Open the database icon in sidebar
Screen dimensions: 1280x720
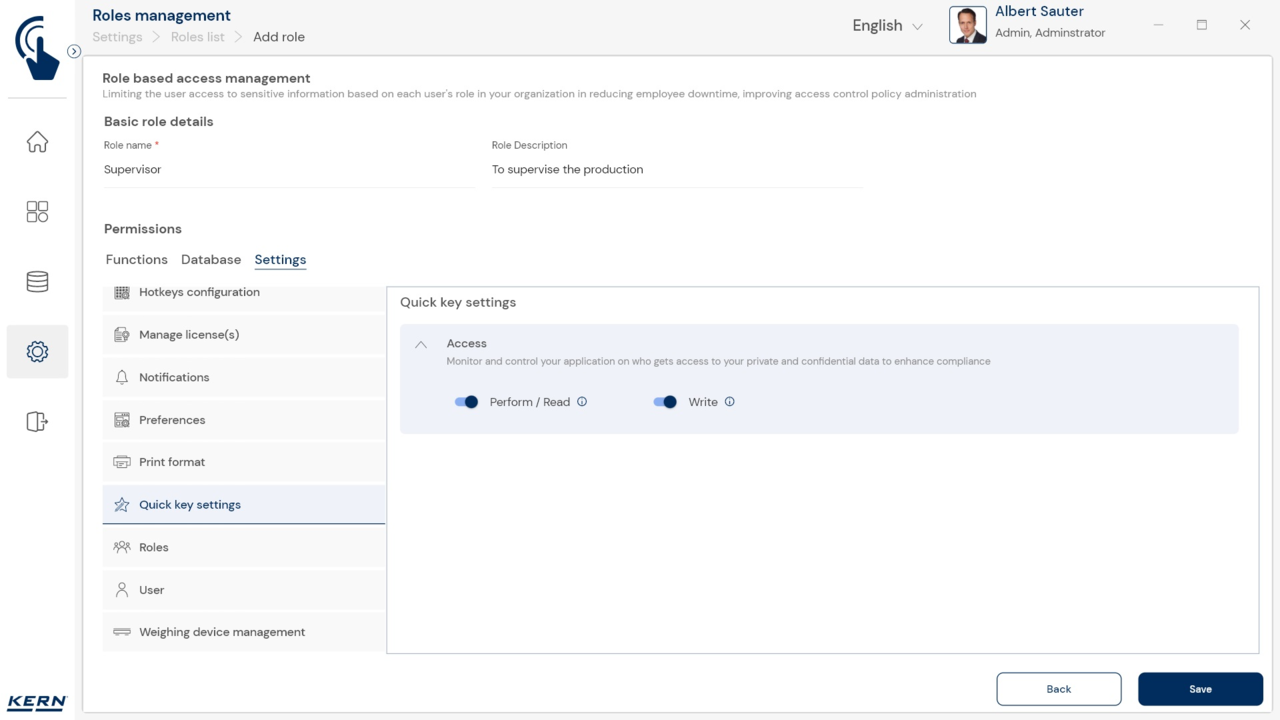[37, 282]
